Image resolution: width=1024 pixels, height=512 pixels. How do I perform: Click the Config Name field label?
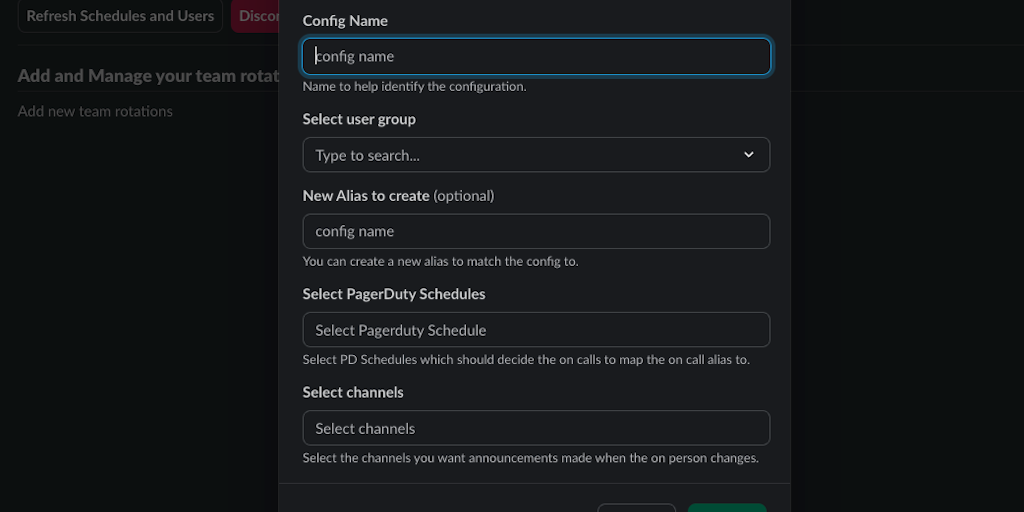click(345, 21)
